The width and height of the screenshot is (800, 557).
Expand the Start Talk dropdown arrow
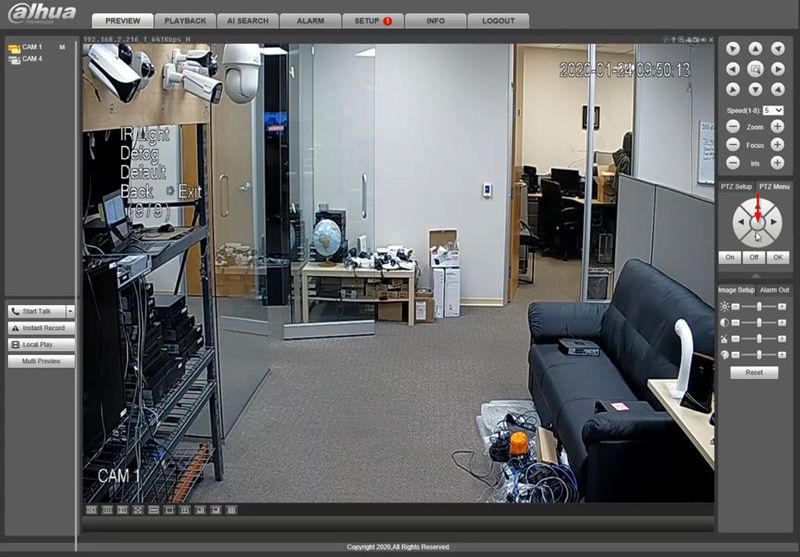[x=70, y=311]
